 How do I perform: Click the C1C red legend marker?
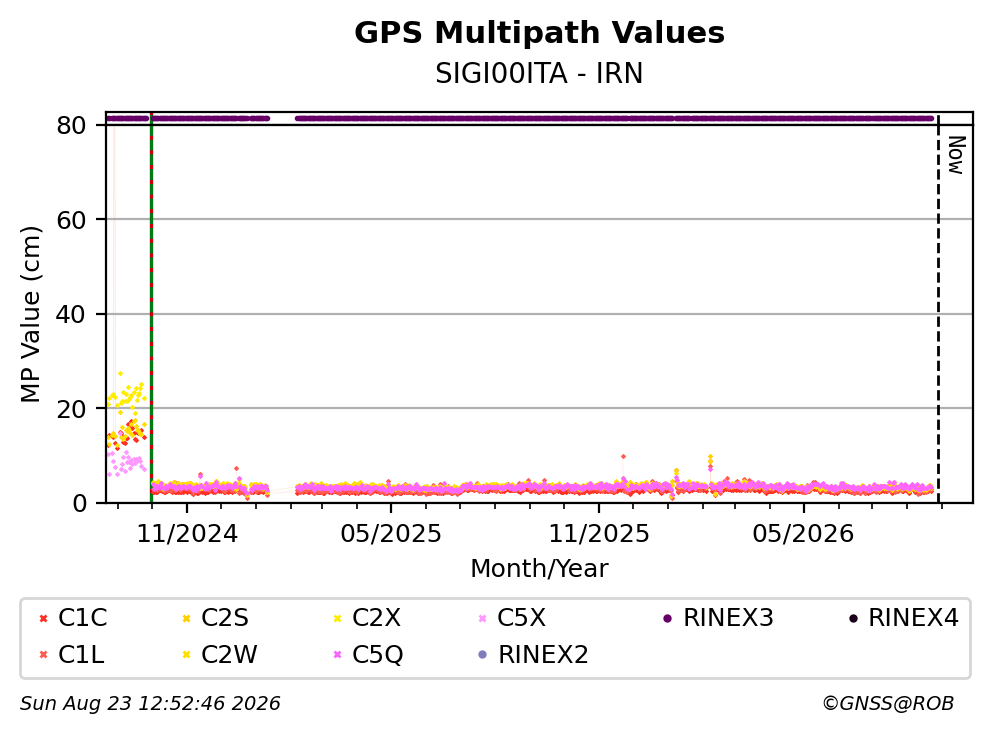pos(43,618)
